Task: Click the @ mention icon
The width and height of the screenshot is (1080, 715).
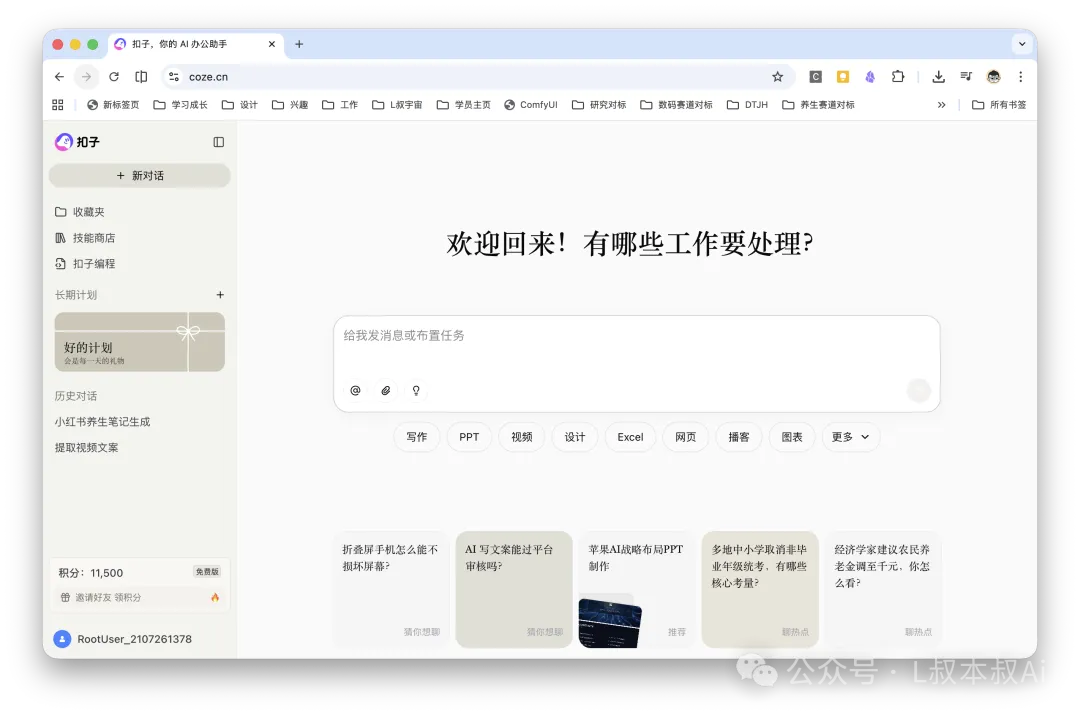Action: pos(355,391)
